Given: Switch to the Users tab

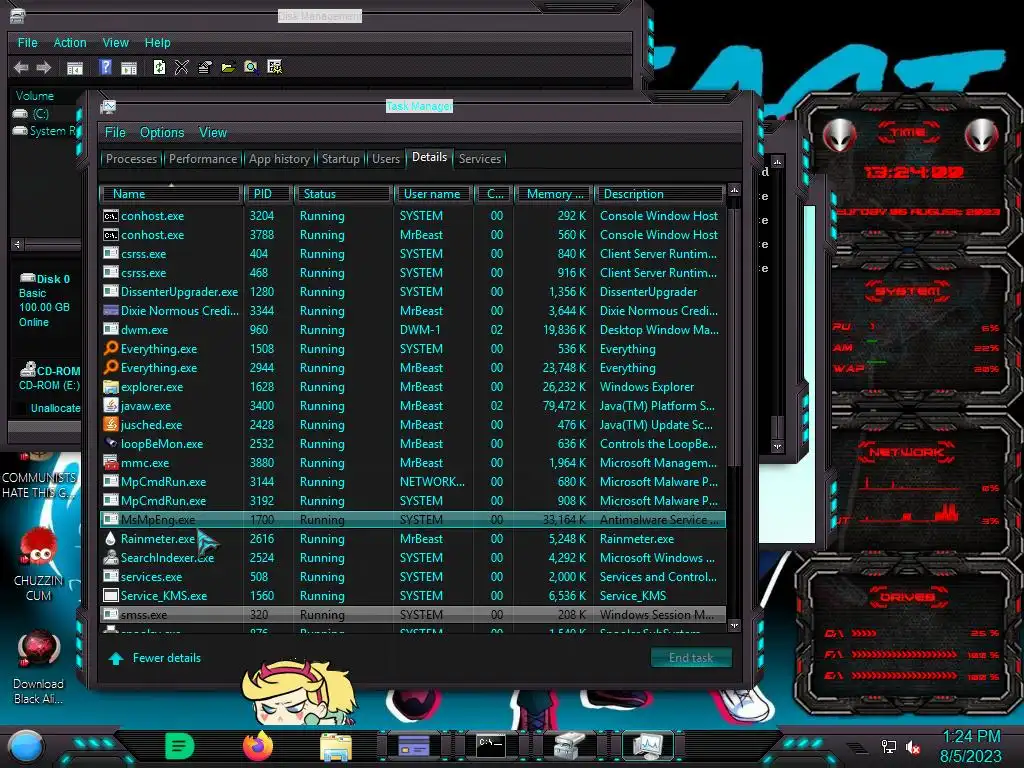Looking at the screenshot, I should 386,159.
